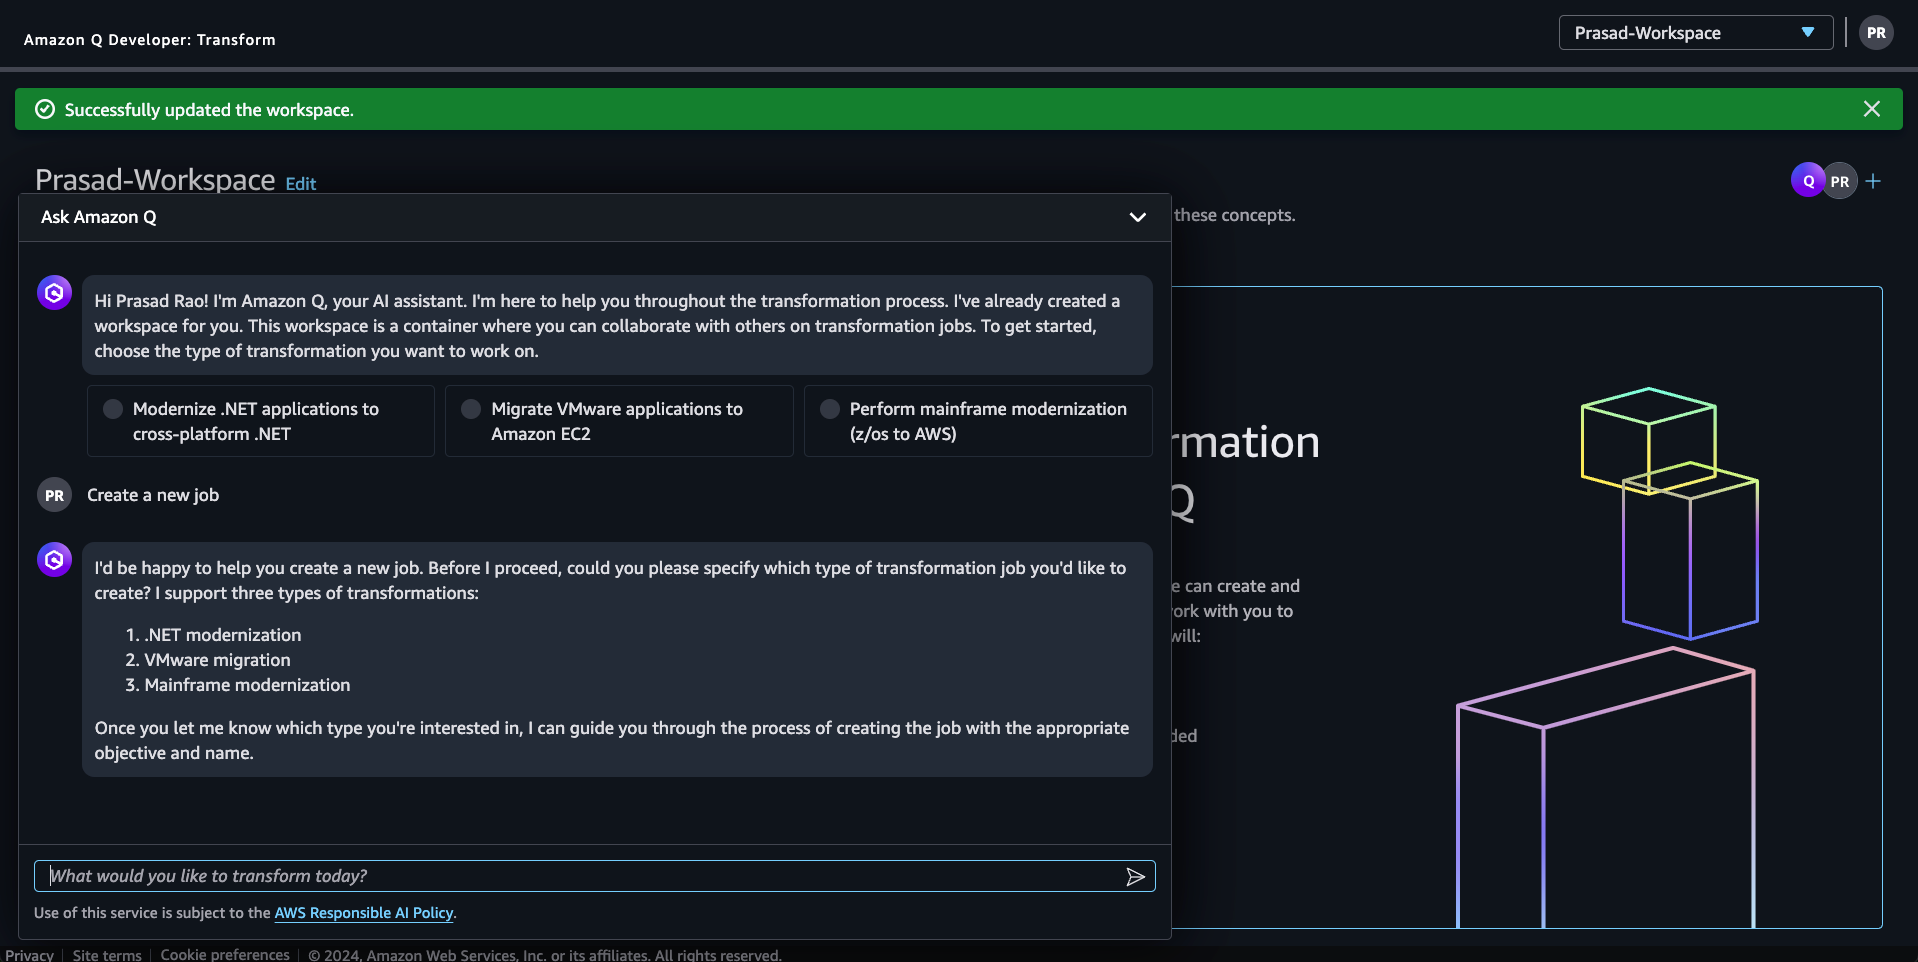Click the success checkmark icon in banner
Viewport: 1918px width, 962px height.
tap(45, 109)
